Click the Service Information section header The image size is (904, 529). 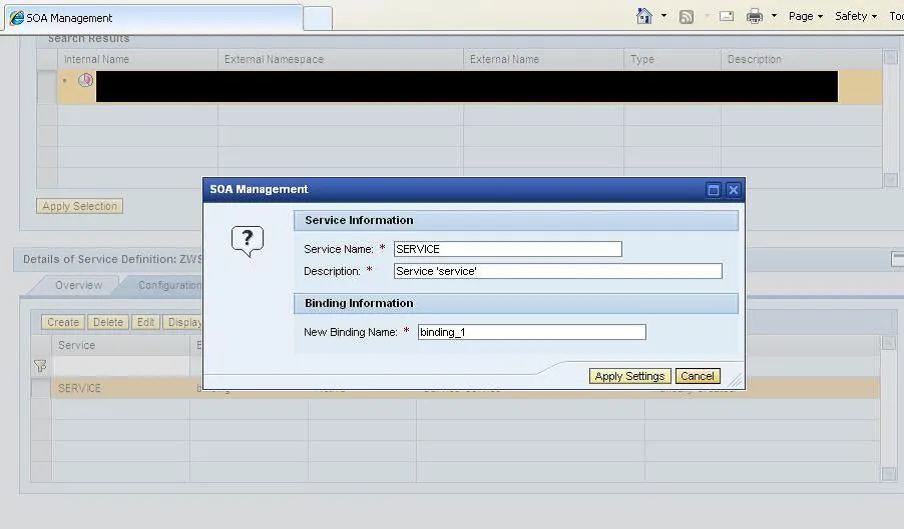516,220
